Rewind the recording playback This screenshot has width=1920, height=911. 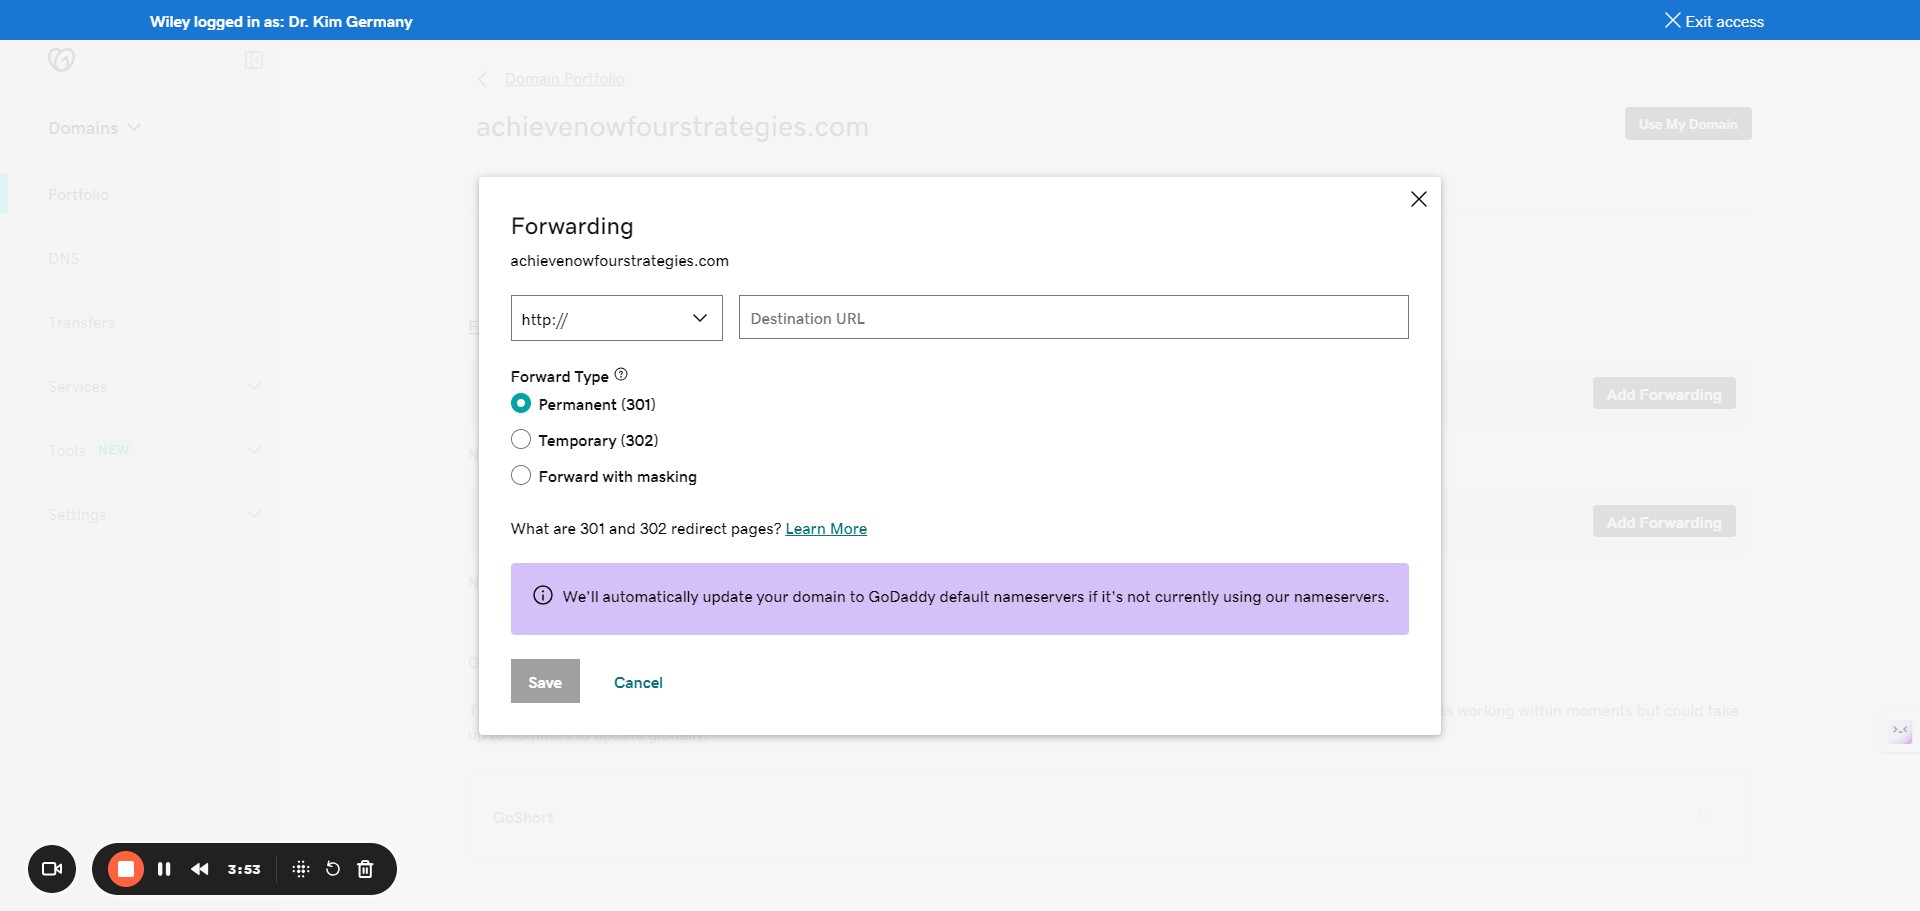(x=200, y=868)
